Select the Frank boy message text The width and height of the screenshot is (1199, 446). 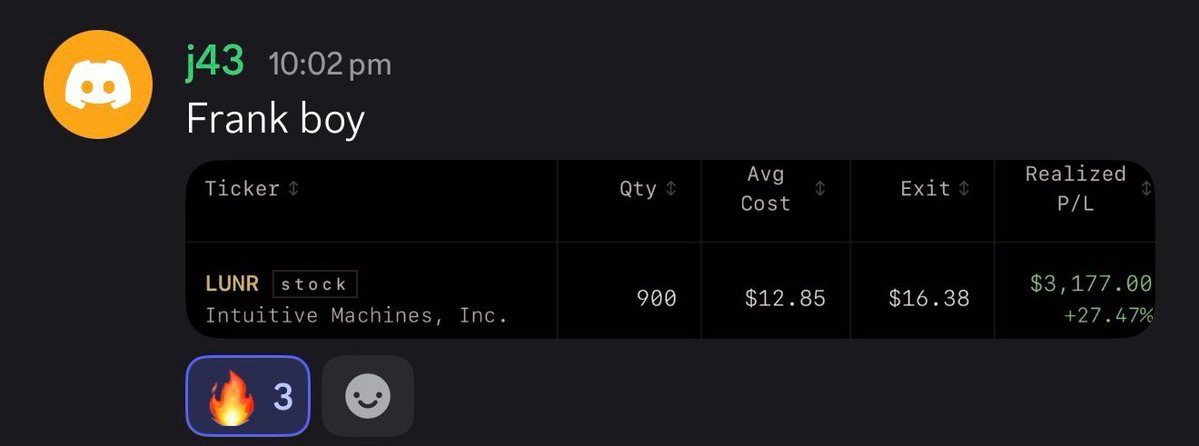(x=275, y=120)
